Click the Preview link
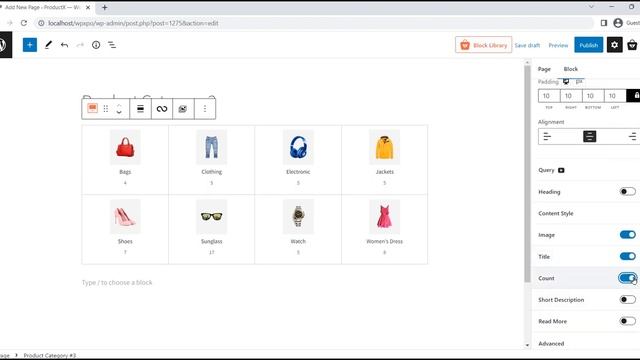Screen dimensions: 640x360 click(558, 45)
